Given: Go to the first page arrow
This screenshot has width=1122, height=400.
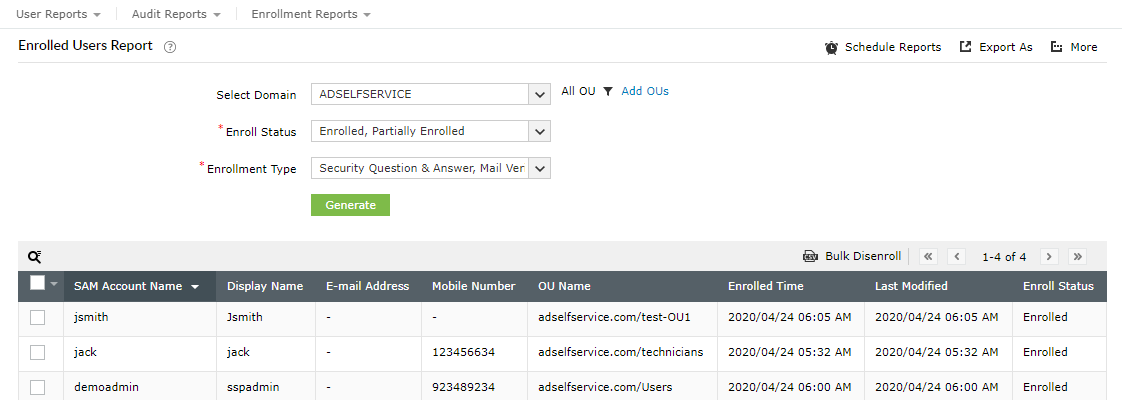Looking at the screenshot, I should tap(928, 256).
